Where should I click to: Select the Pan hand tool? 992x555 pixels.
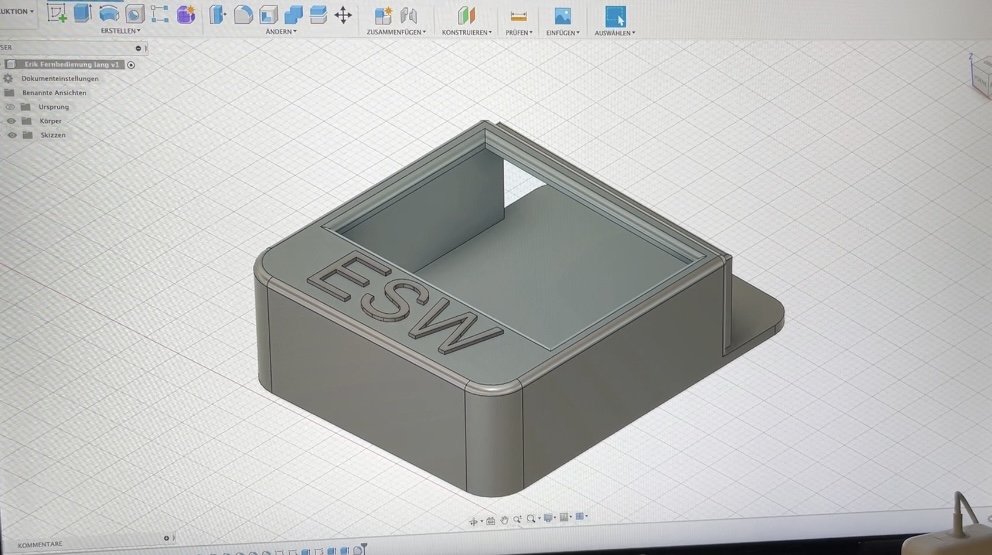coord(504,520)
